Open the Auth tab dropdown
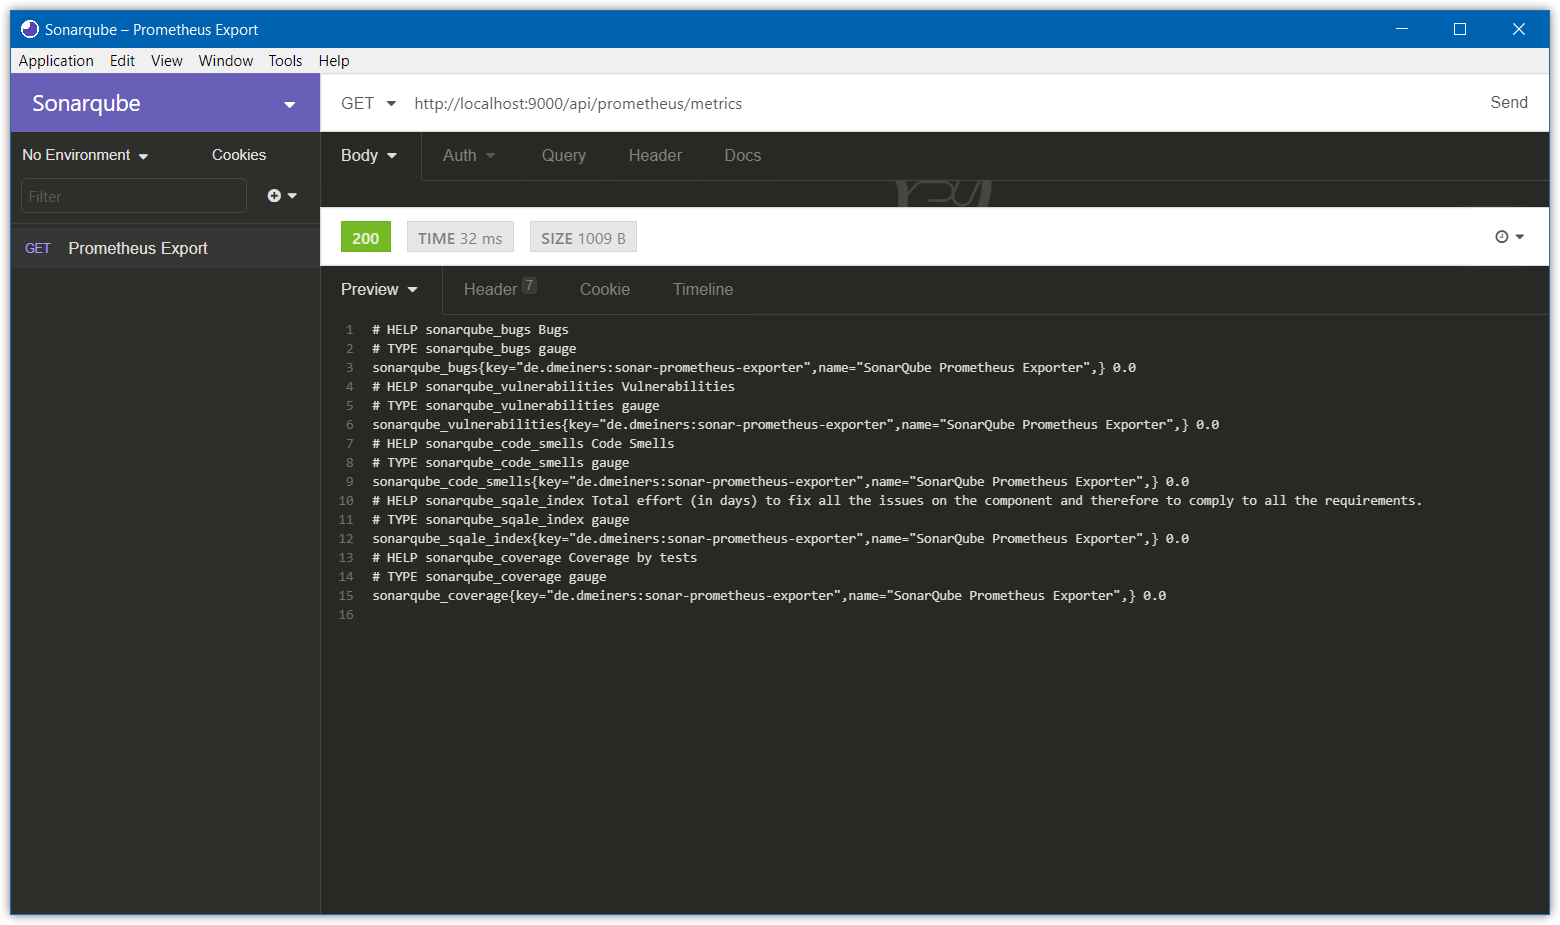This screenshot has width=1560, height=925. (469, 155)
